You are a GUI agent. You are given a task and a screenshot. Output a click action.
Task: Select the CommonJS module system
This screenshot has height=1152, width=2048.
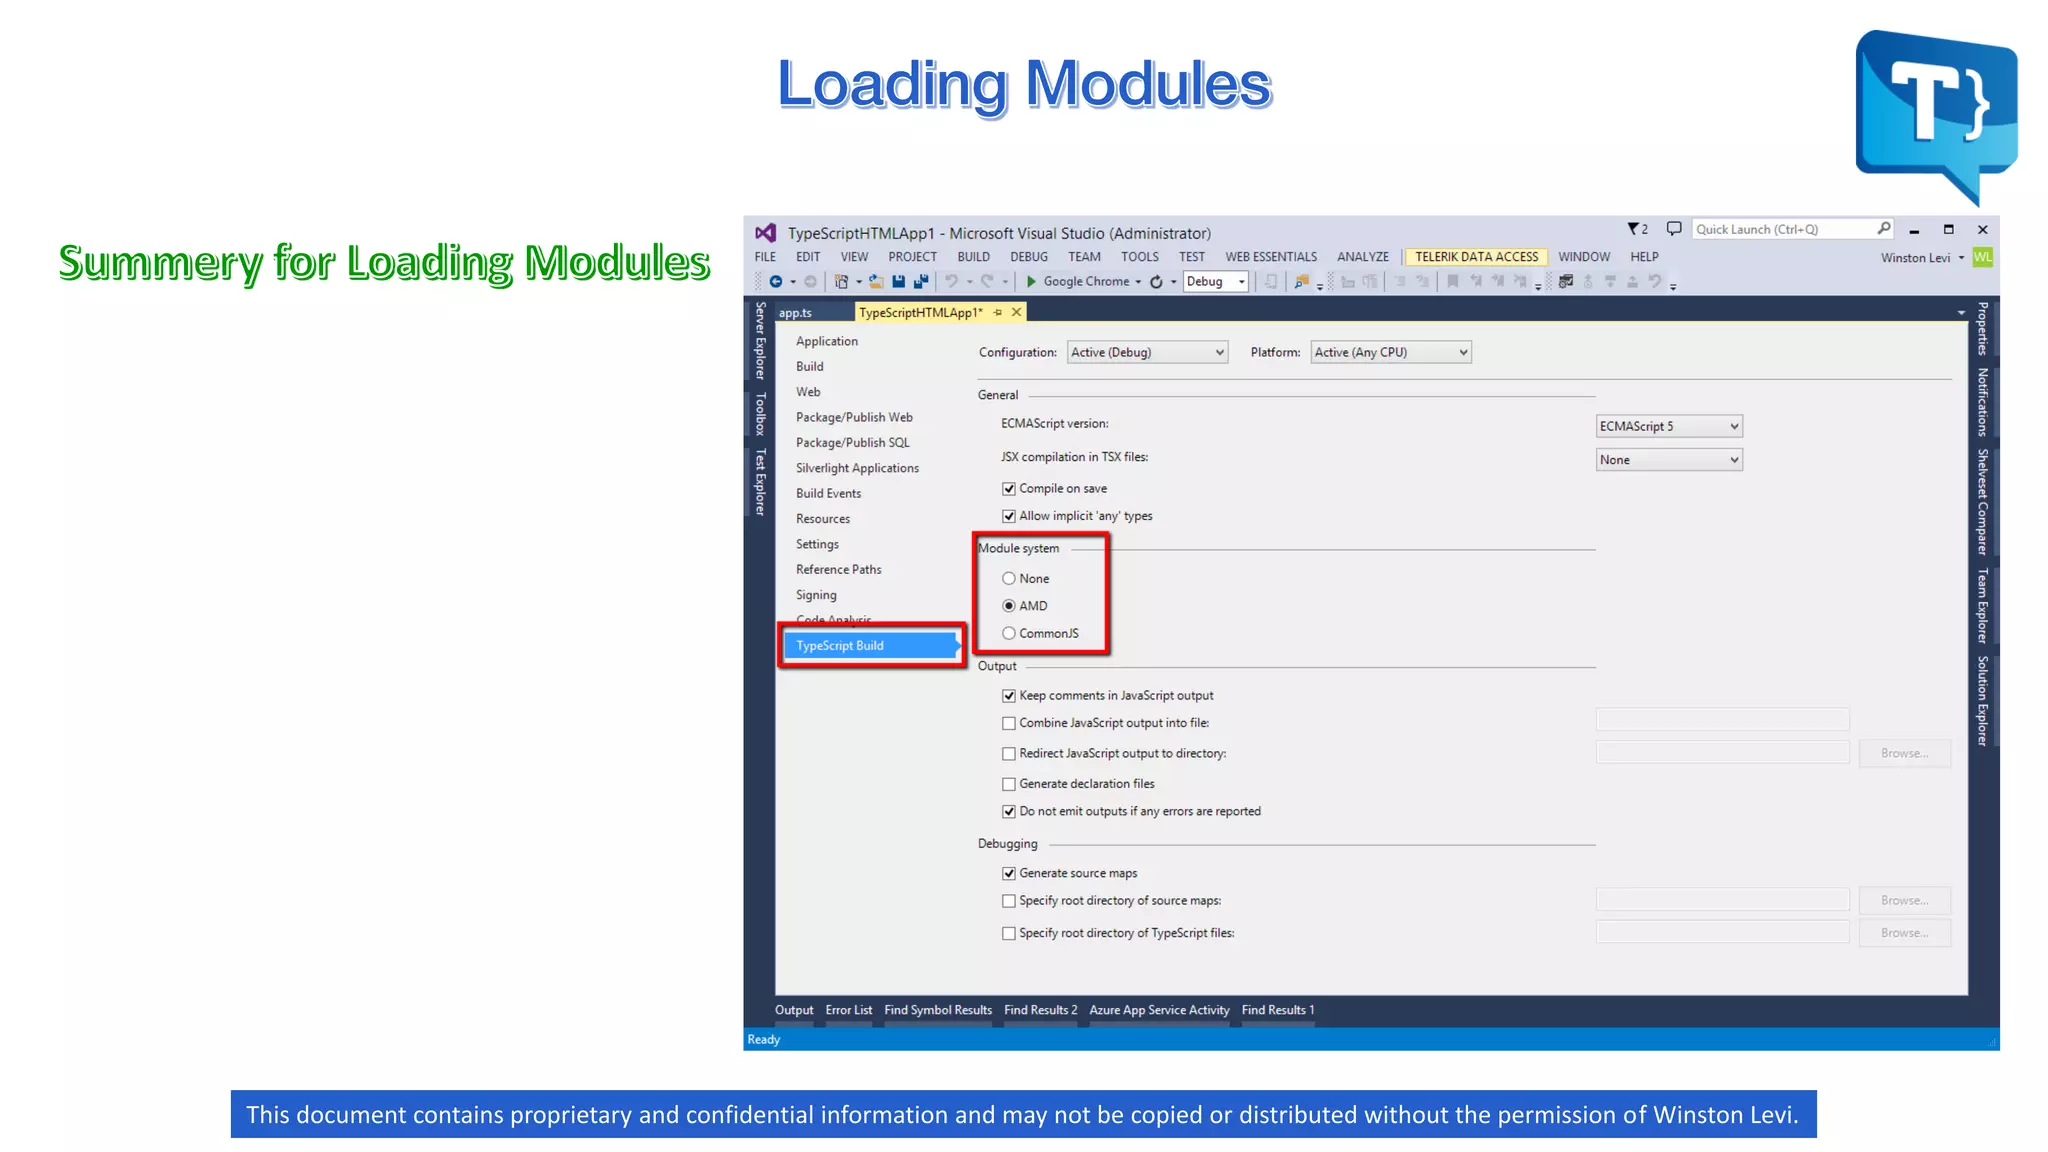(1009, 633)
